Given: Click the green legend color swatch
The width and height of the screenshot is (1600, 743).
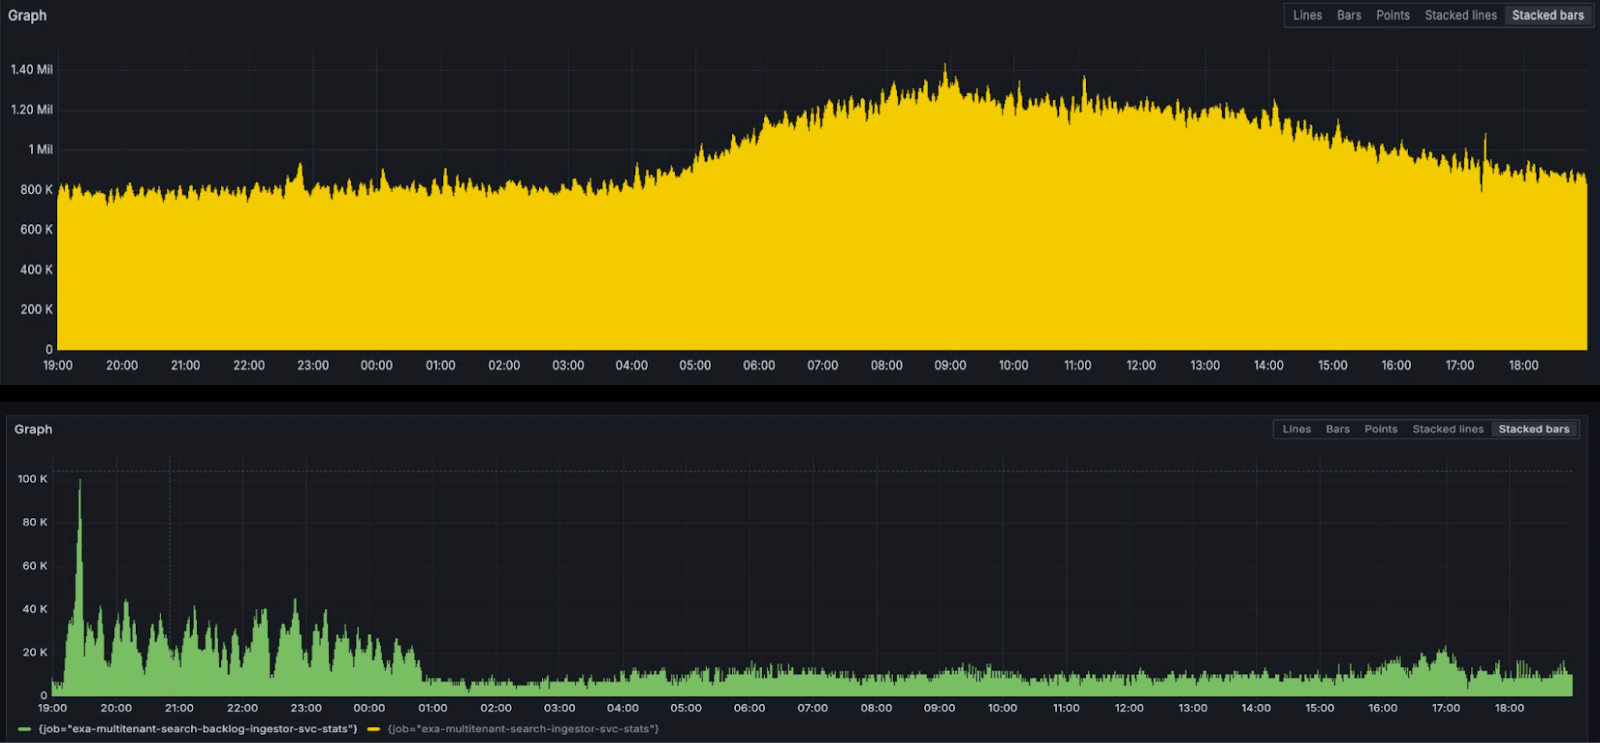Looking at the screenshot, I should click(25, 729).
